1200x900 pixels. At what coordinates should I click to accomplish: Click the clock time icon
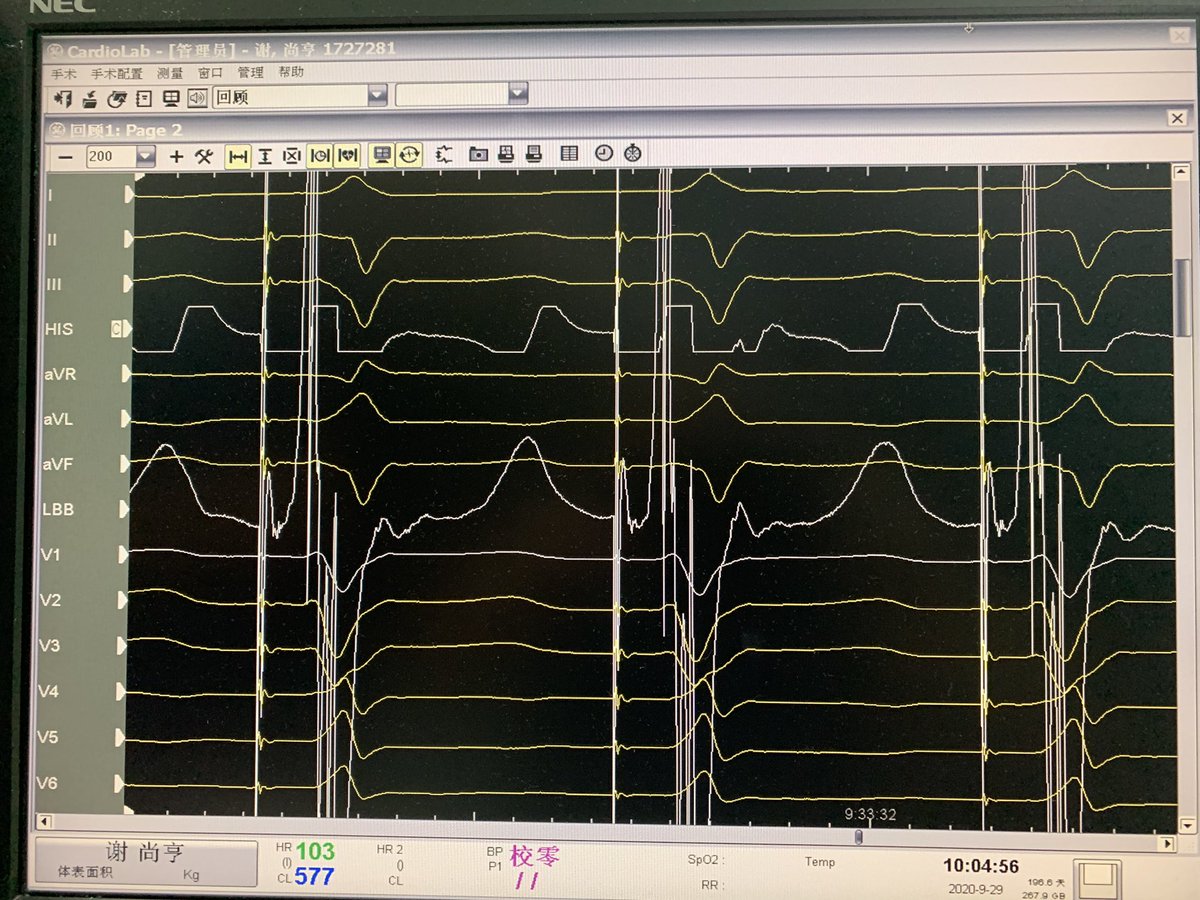[604, 154]
